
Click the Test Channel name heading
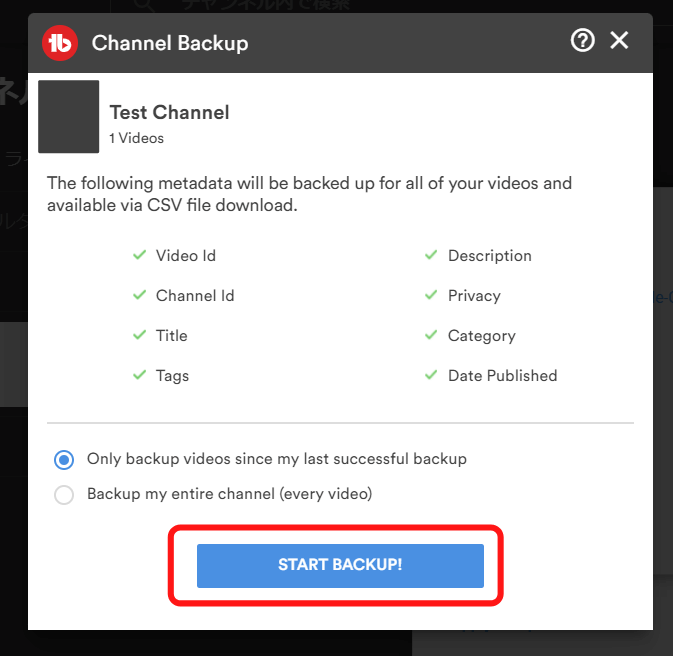[x=170, y=112]
